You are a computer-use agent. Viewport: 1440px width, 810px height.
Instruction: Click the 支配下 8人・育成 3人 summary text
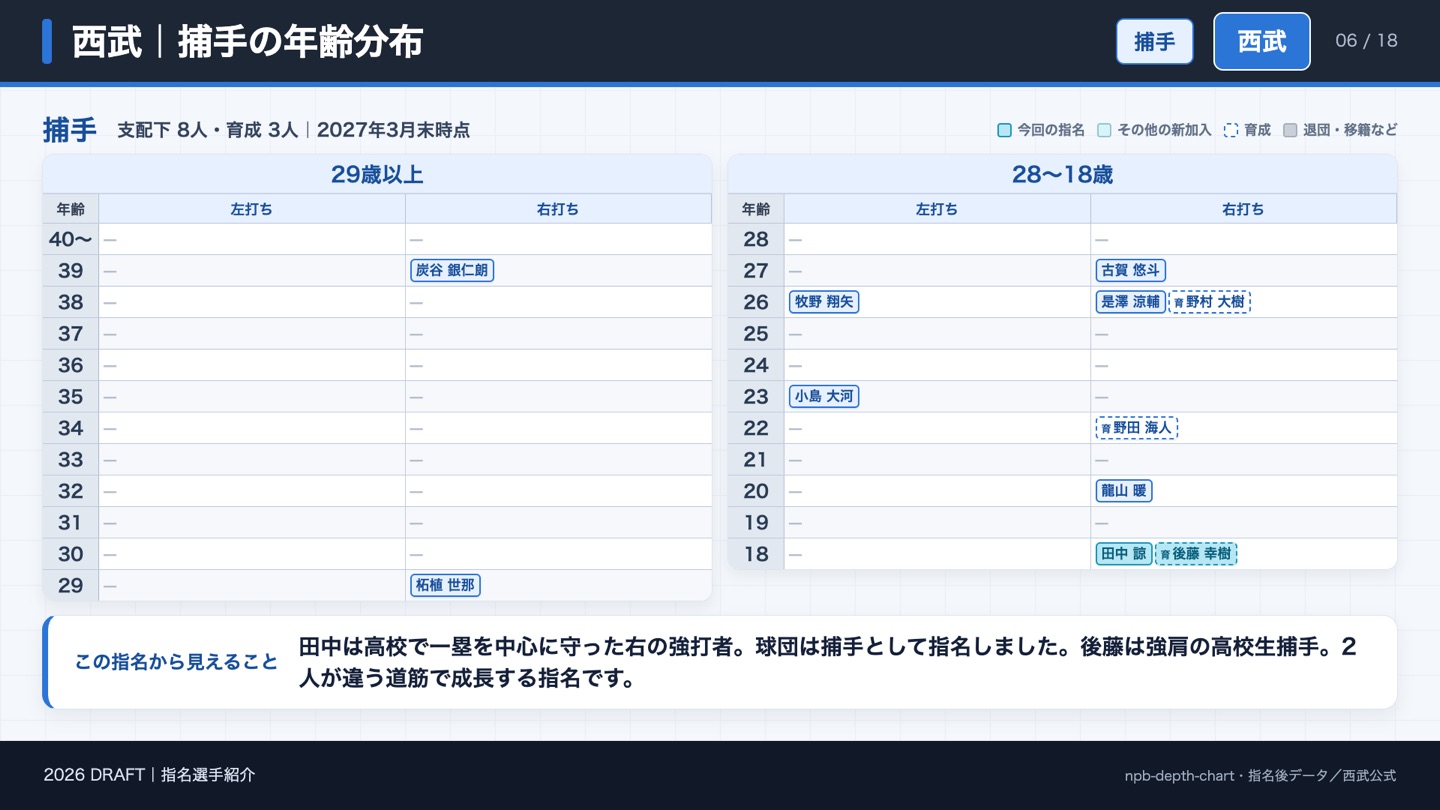208,130
